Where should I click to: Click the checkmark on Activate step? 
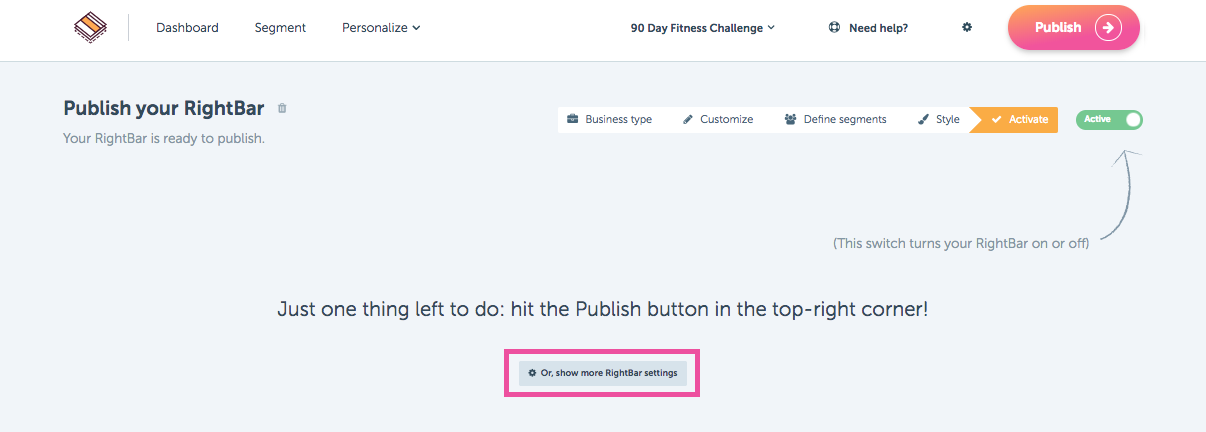(996, 119)
